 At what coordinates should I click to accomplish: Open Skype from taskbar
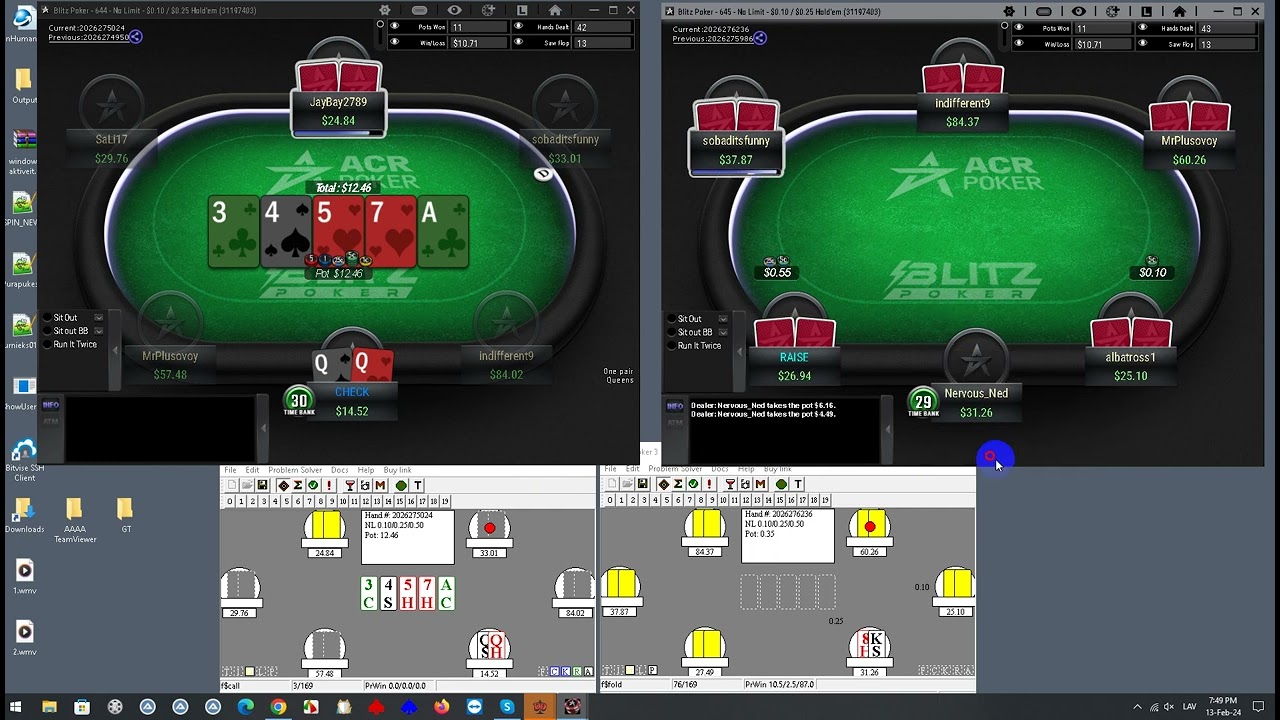click(507, 707)
